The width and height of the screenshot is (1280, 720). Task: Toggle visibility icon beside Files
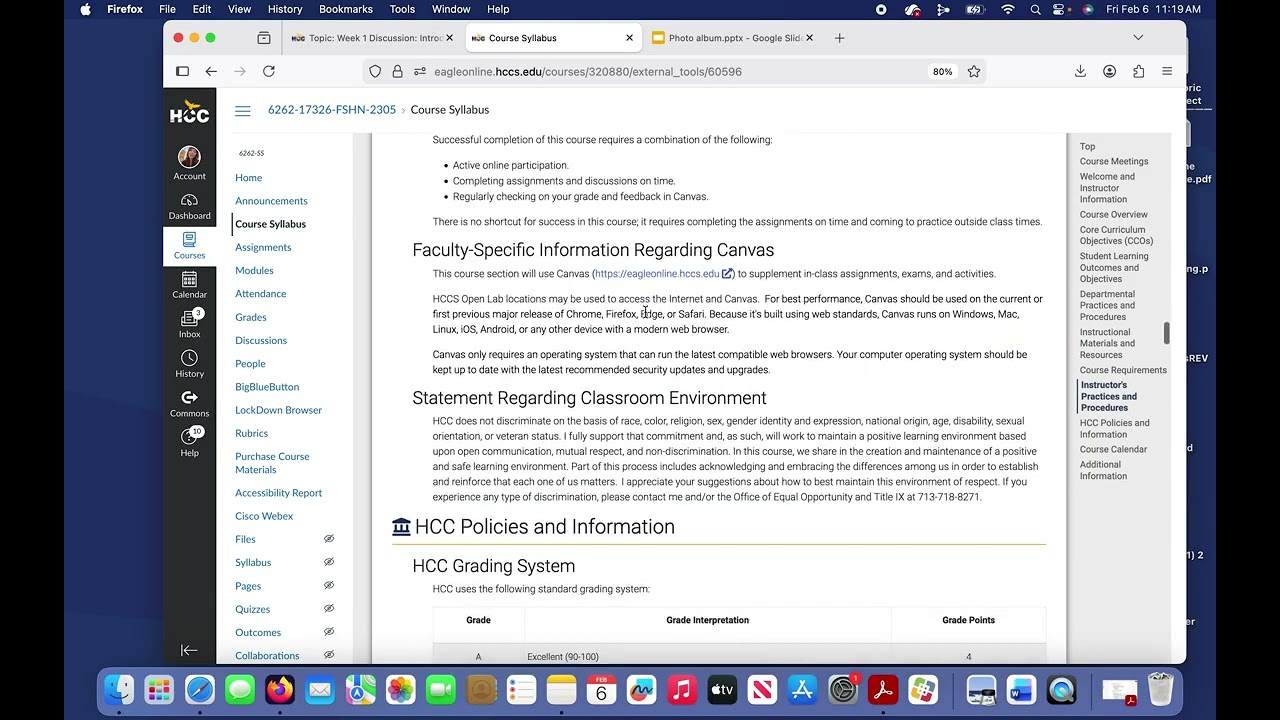click(329, 539)
